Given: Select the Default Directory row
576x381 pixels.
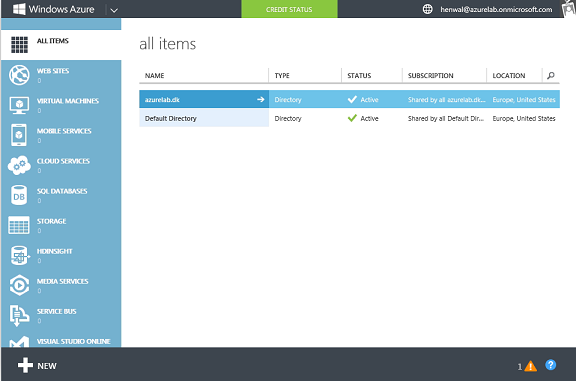Looking at the screenshot, I should (x=349, y=118).
